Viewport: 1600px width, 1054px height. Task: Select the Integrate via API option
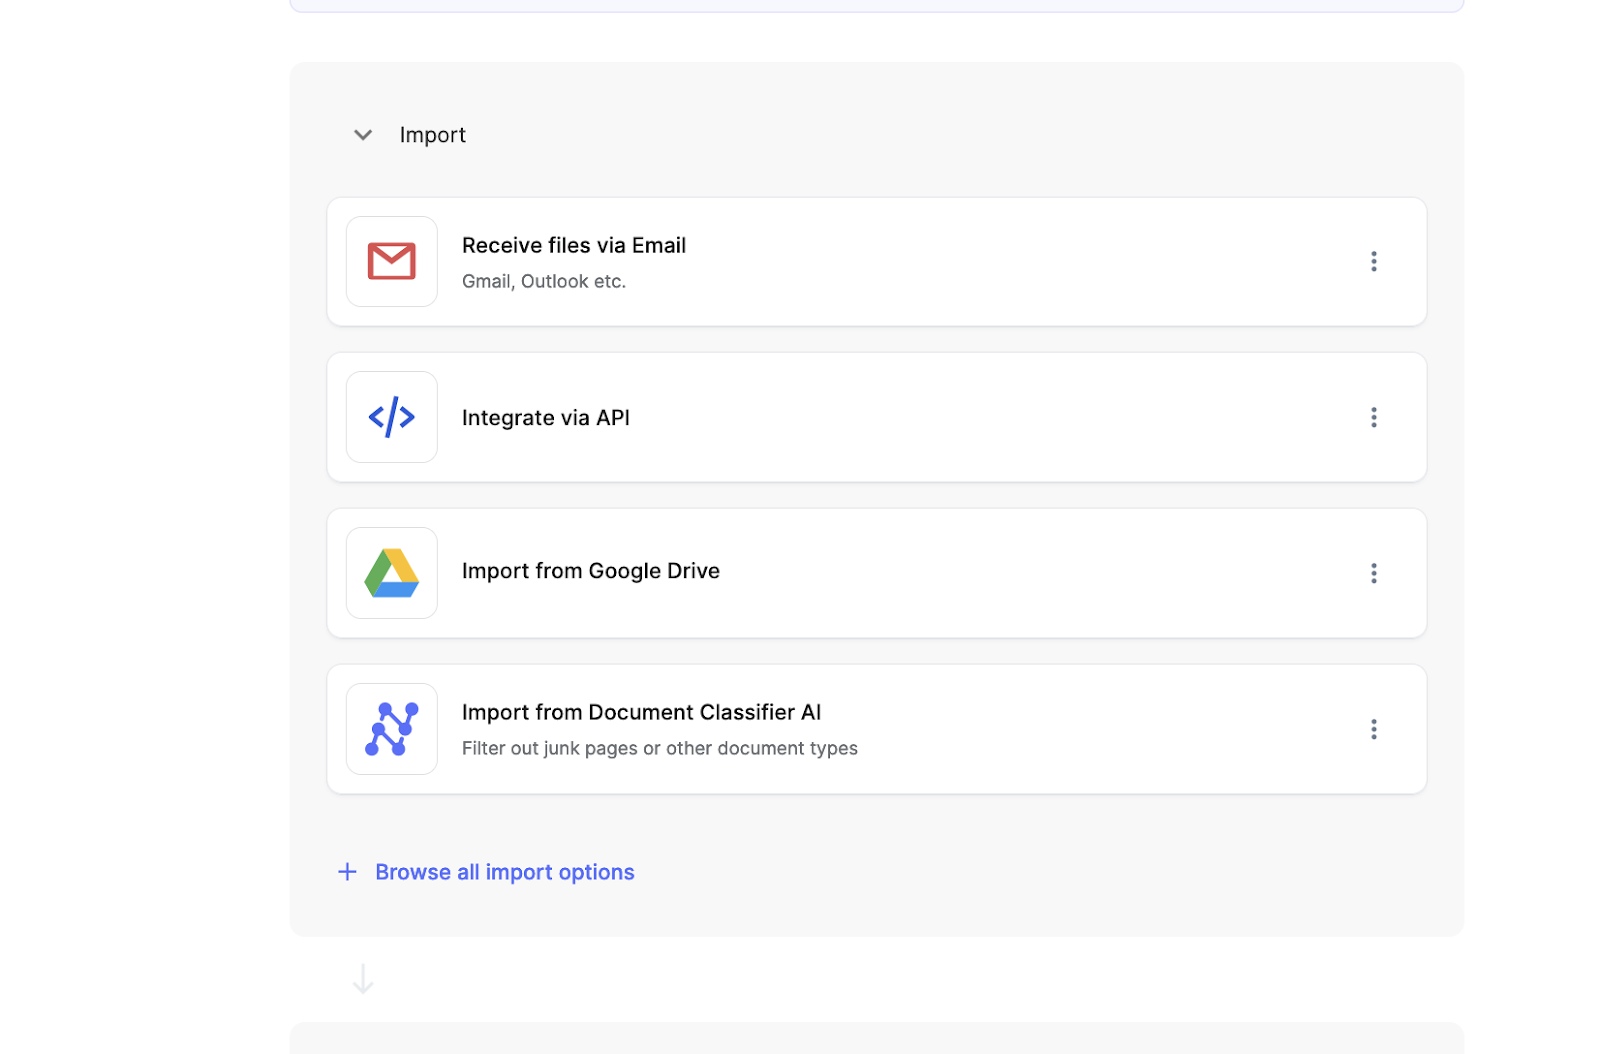[x=545, y=418]
